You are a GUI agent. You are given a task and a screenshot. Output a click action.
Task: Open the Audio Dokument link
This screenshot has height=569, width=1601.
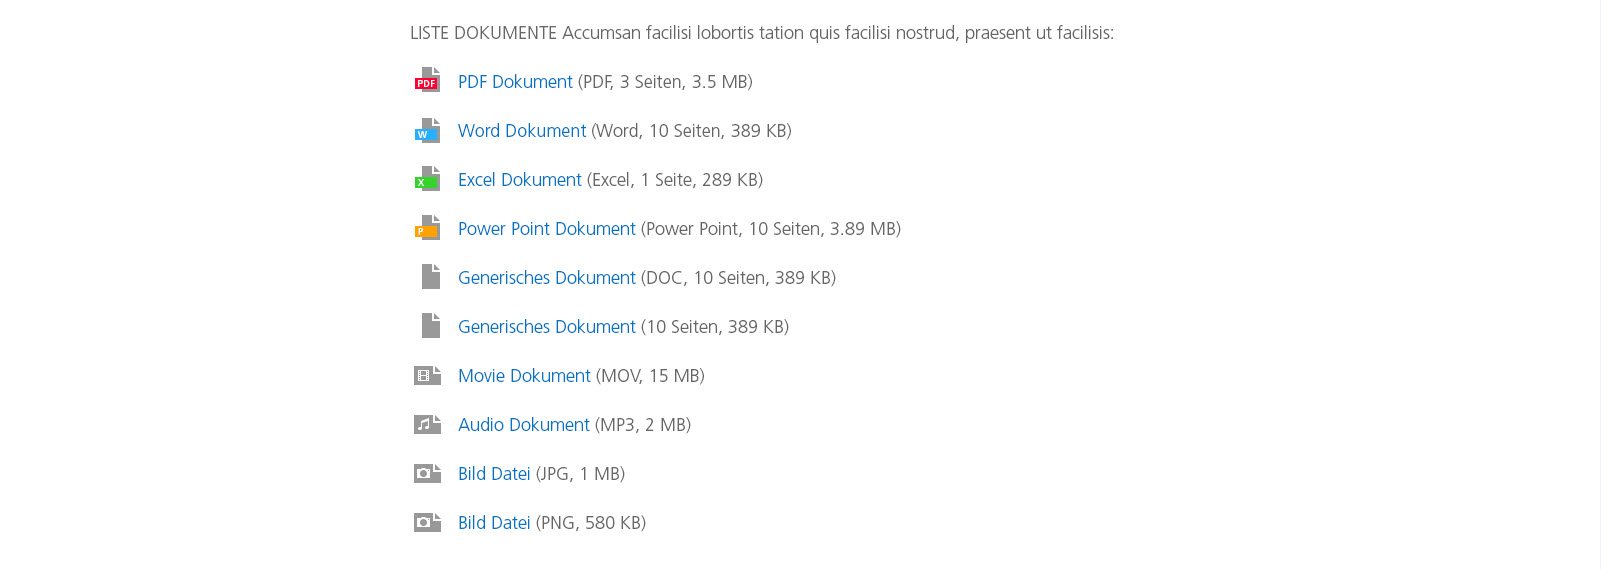pyautogui.click(x=524, y=425)
